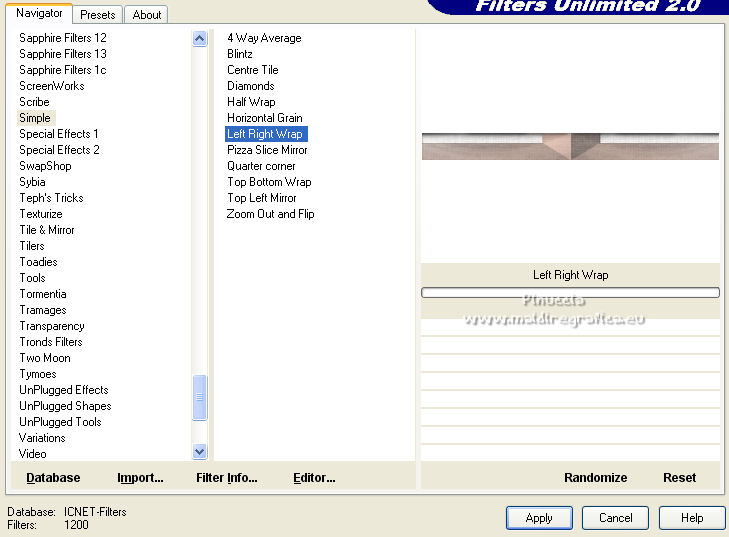Choose the 4 Way Average filter
The height and width of the screenshot is (537, 729).
(x=264, y=38)
